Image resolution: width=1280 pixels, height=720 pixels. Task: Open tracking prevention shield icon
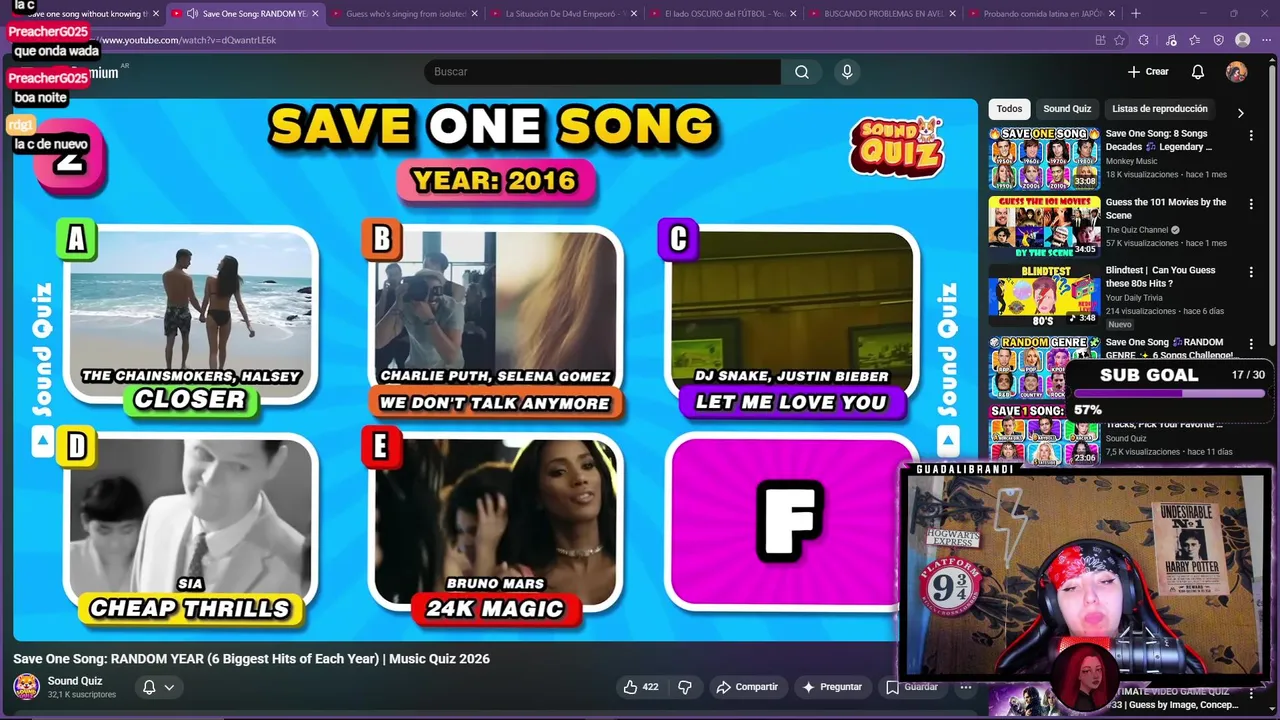tap(1219, 40)
